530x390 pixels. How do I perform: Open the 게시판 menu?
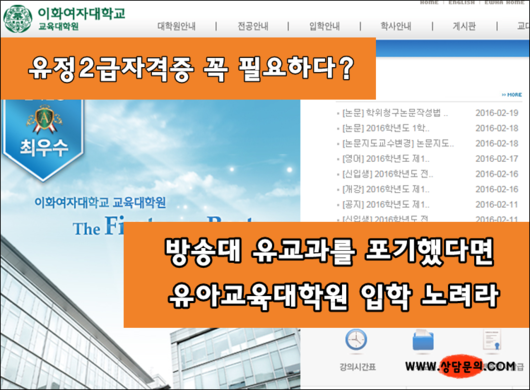pyautogui.click(x=464, y=26)
